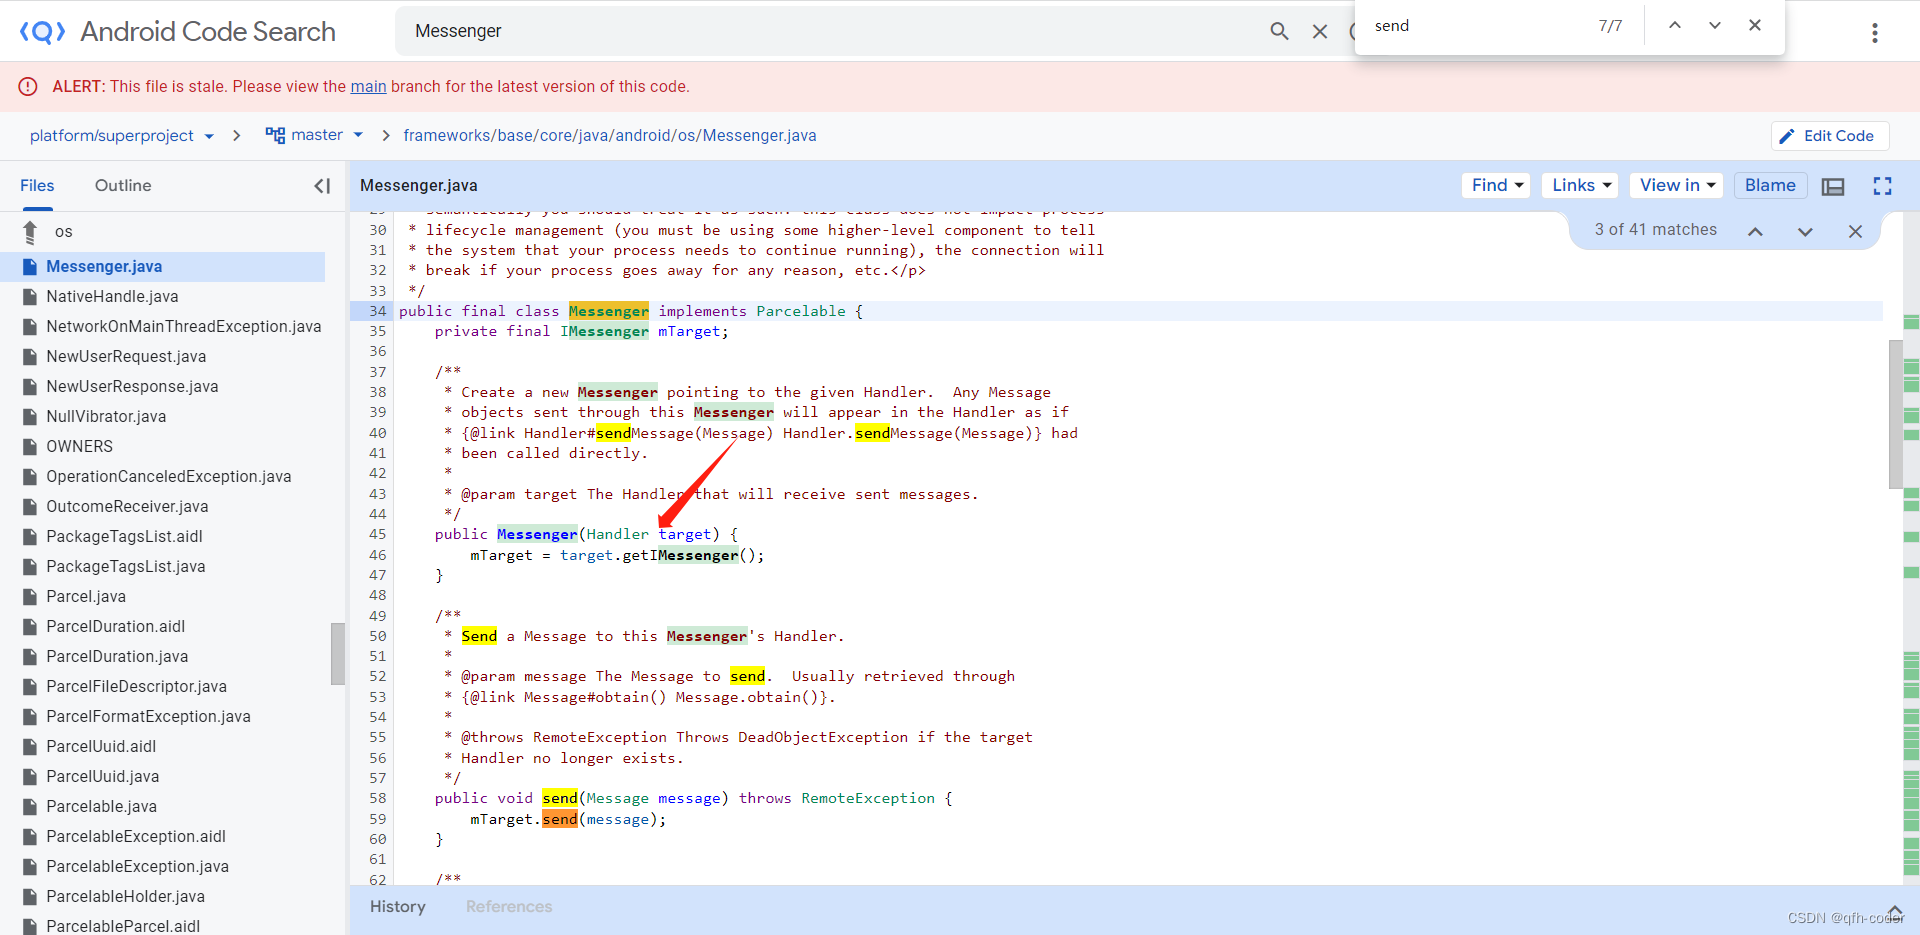Open Parcel.java file

[x=86, y=597]
